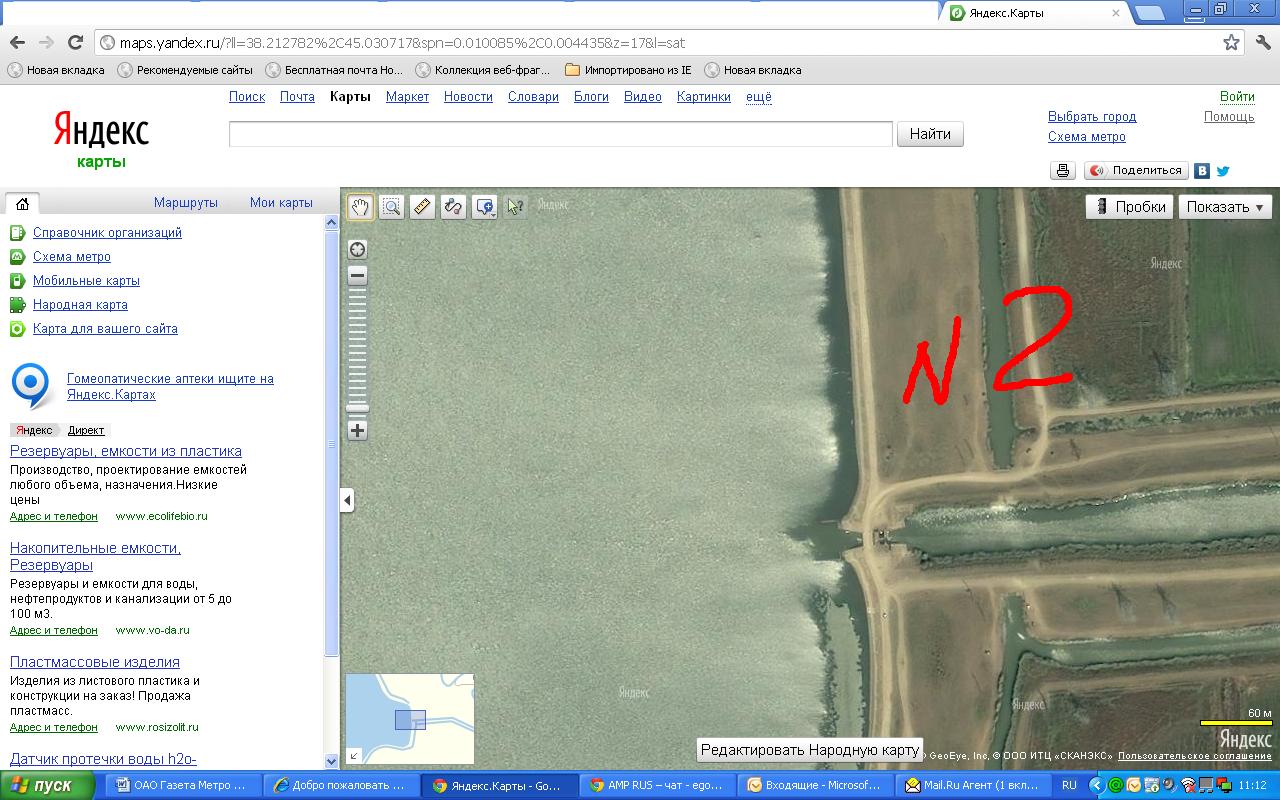Collapse the overview minimap
The height and width of the screenshot is (800, 1280).
pos(353,756)
